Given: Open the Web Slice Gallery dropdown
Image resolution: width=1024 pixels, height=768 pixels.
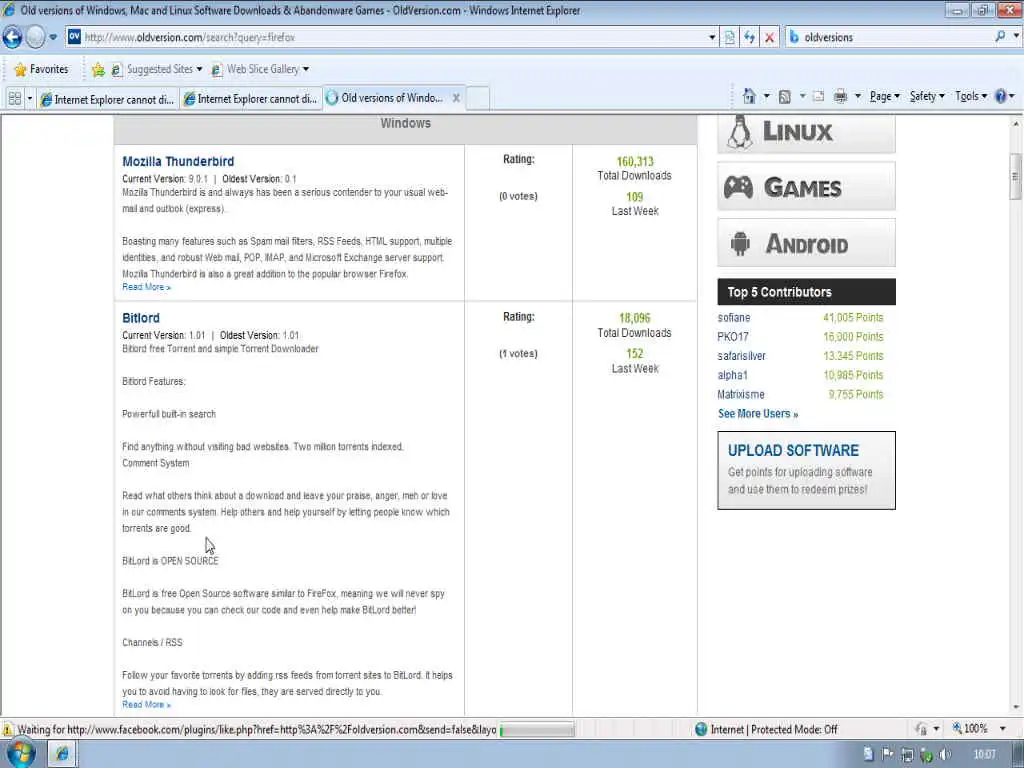Looking at the screenshot, I should [x=260, y=69].
